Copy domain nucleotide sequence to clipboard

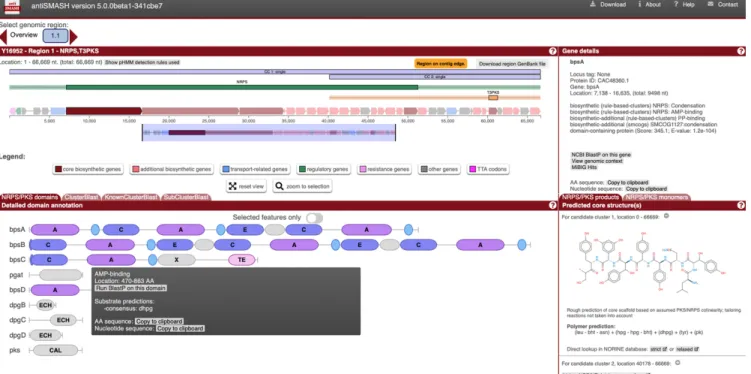pos(181,329)
